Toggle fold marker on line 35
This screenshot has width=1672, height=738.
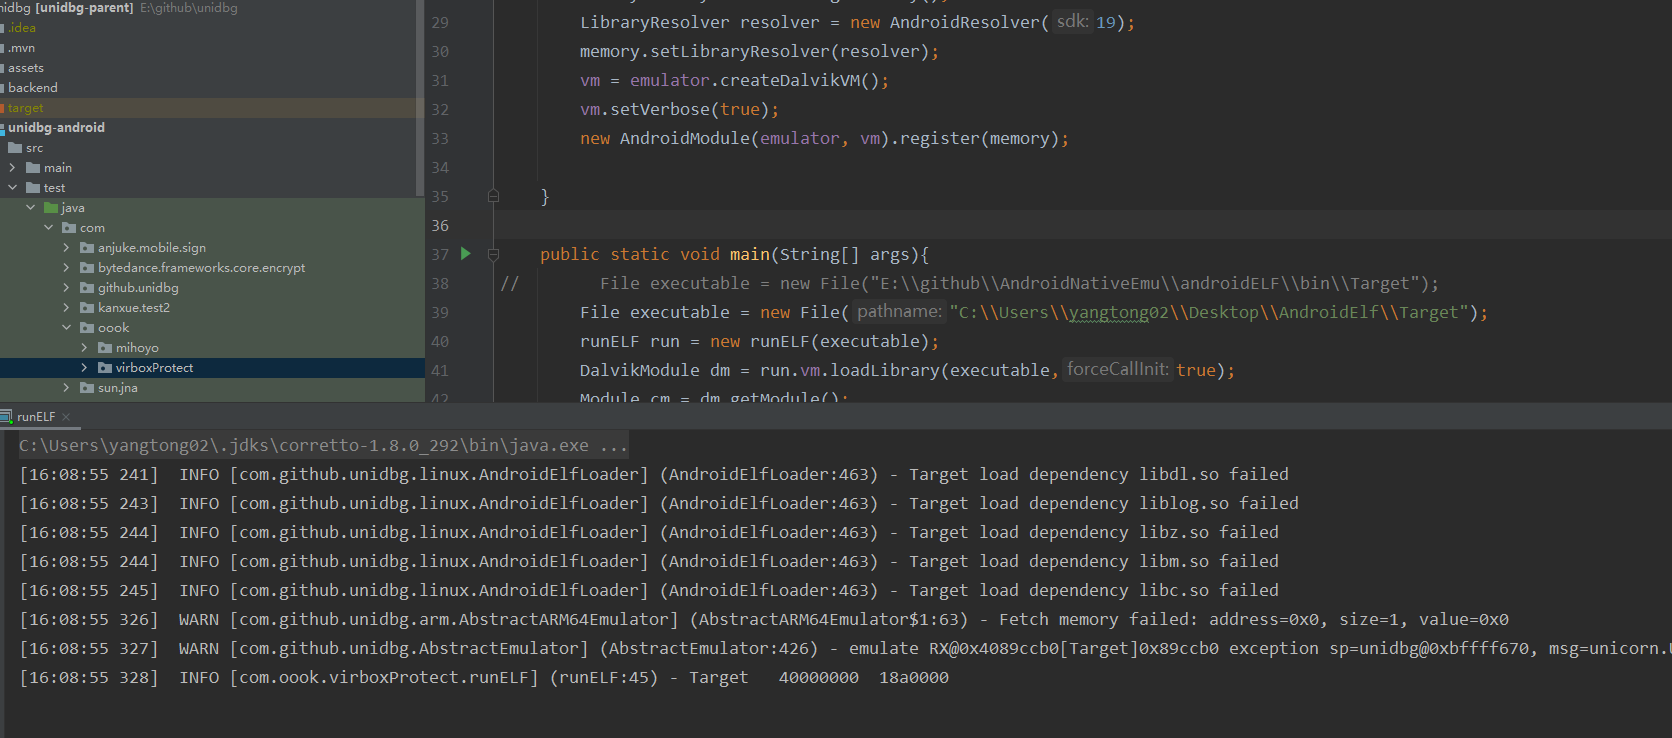493,196
